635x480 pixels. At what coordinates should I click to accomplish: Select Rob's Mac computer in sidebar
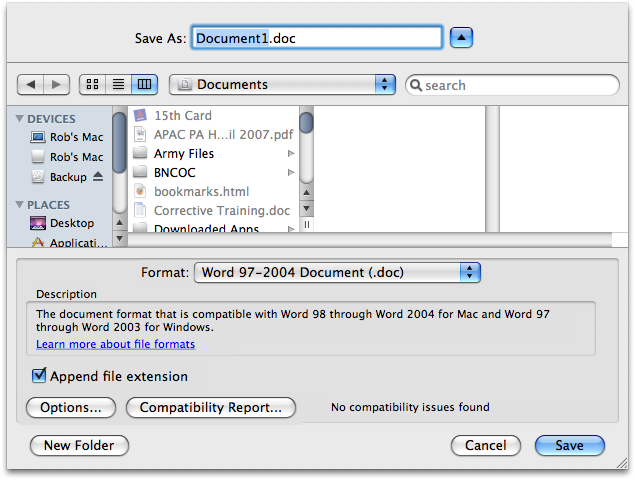[67, 137]
